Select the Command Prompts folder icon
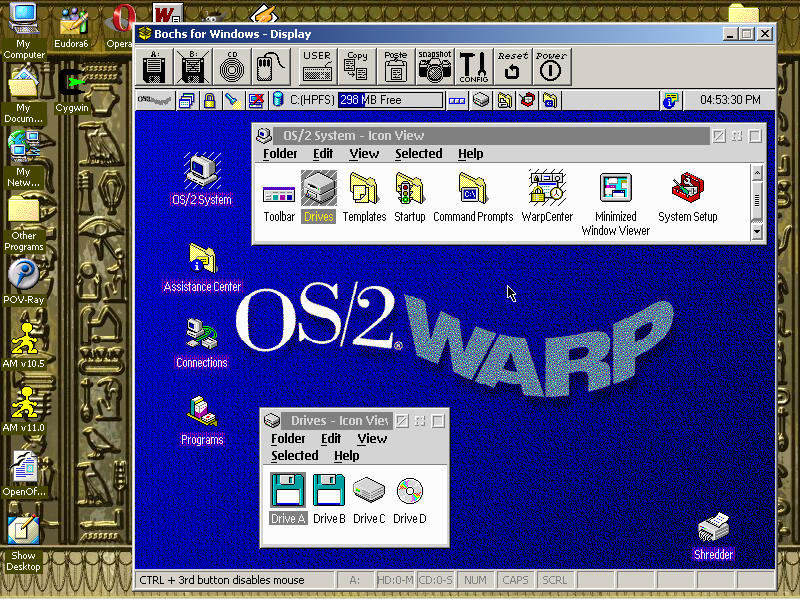800x600 pixels. click(x=473, y=197)
